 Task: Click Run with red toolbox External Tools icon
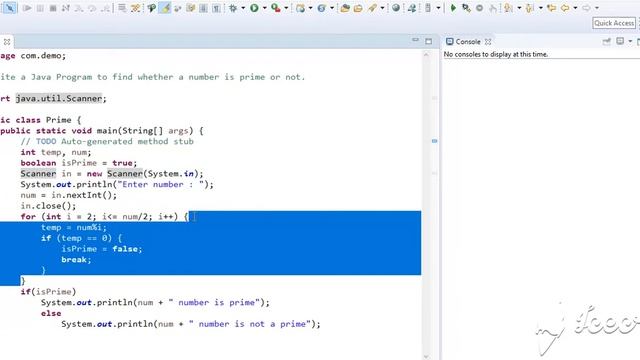pyautogui.click(x=276, y=8)
